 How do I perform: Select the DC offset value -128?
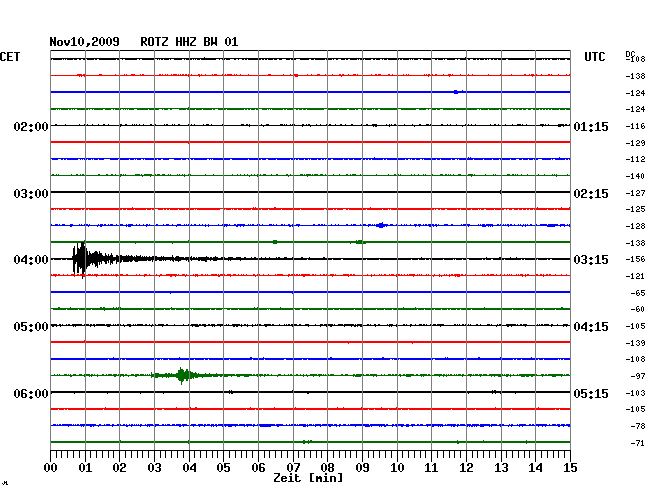[x=635, y=226]
